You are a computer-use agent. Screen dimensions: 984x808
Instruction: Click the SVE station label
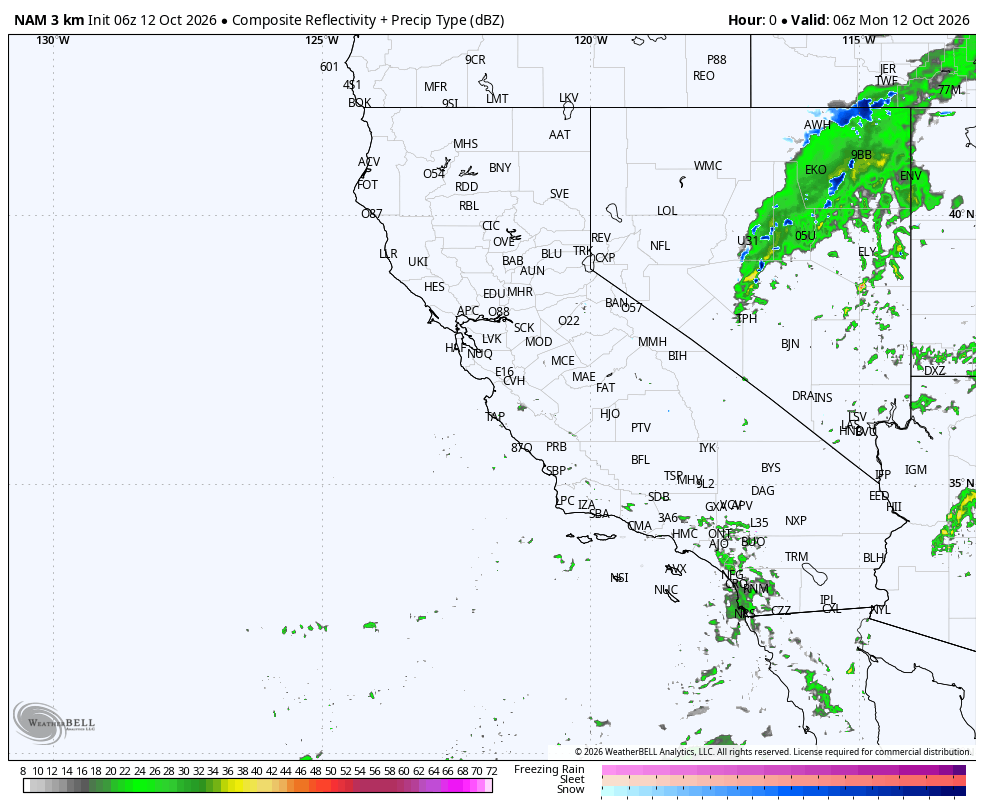[x=560, y=194]
